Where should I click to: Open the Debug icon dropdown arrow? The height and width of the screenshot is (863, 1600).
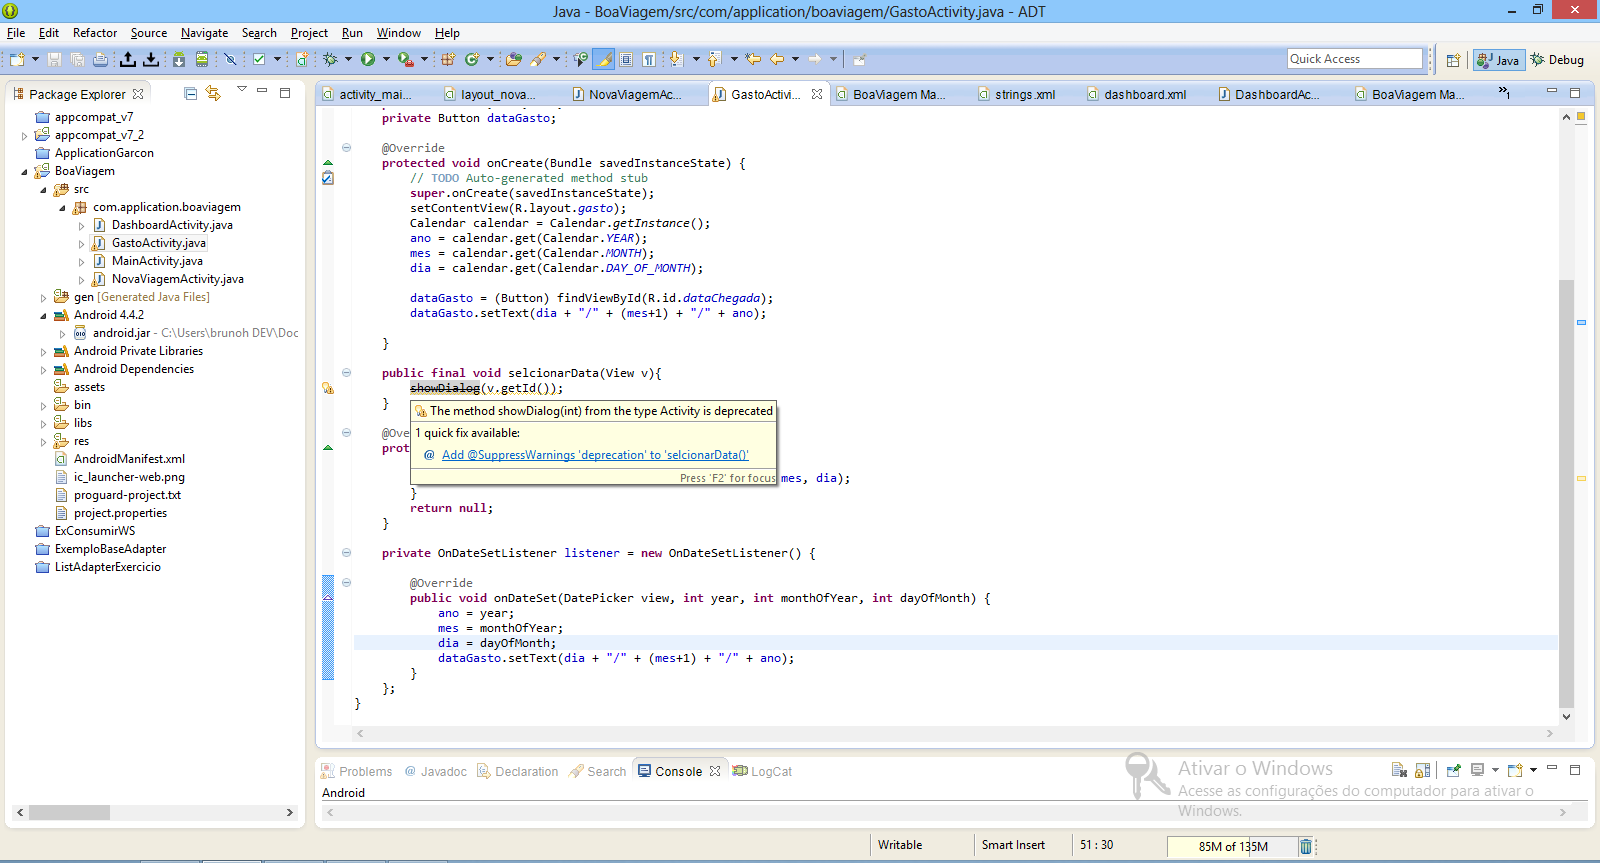pos(348,59)
